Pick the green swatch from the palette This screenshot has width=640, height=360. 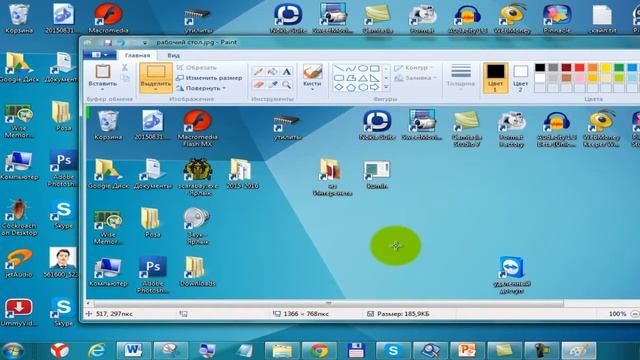pos(619,67)
